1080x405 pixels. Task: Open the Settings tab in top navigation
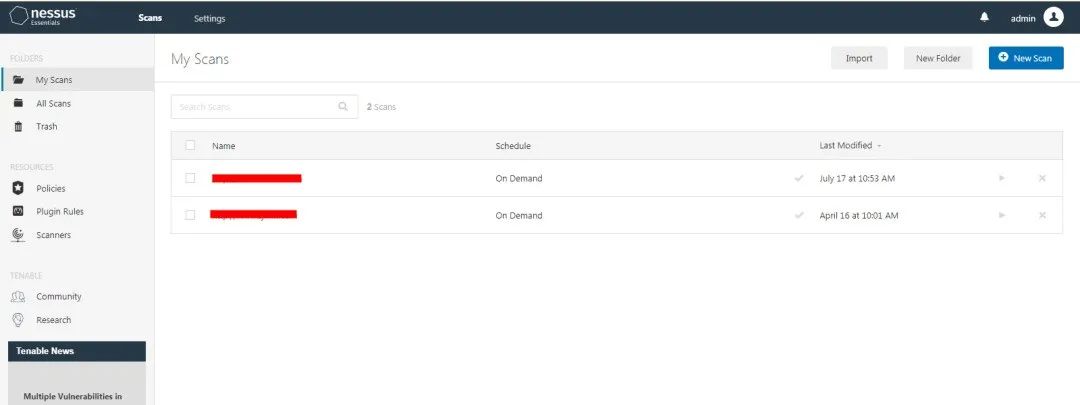point(209,18)
